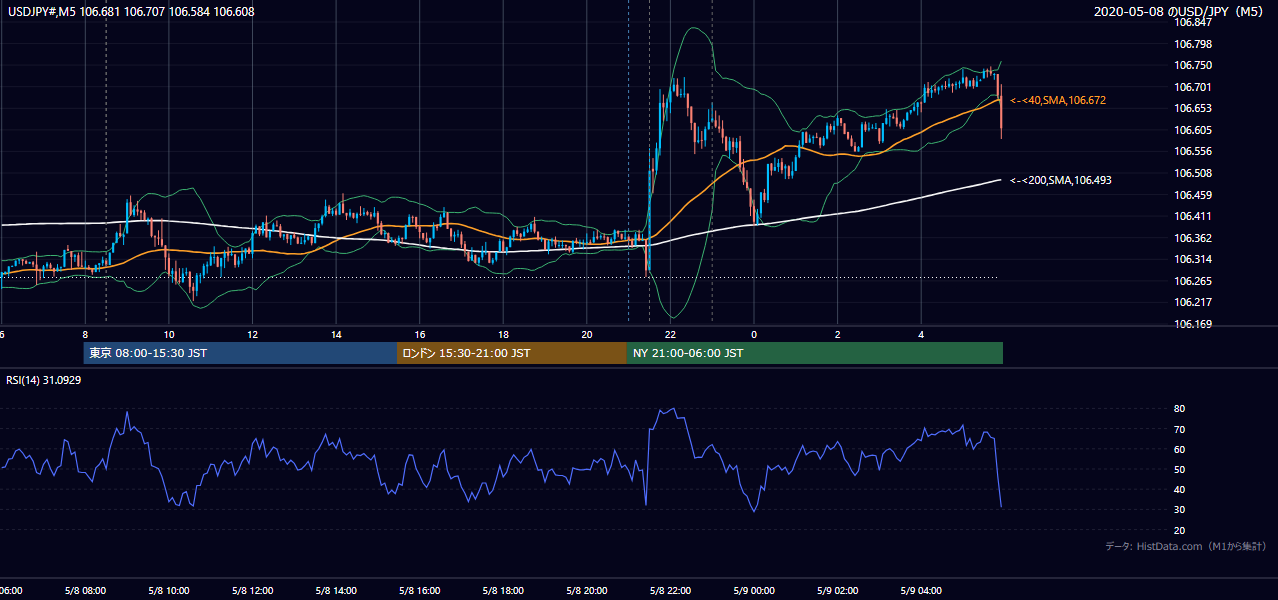1278x600 pixels.
Task: Click hour tick 16 under the price chart
Action: tap(420, 335)
